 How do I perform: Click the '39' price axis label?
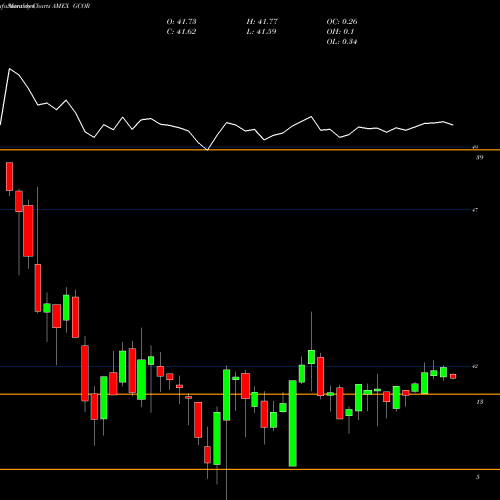pyautogui.click(x=479, y=157)
